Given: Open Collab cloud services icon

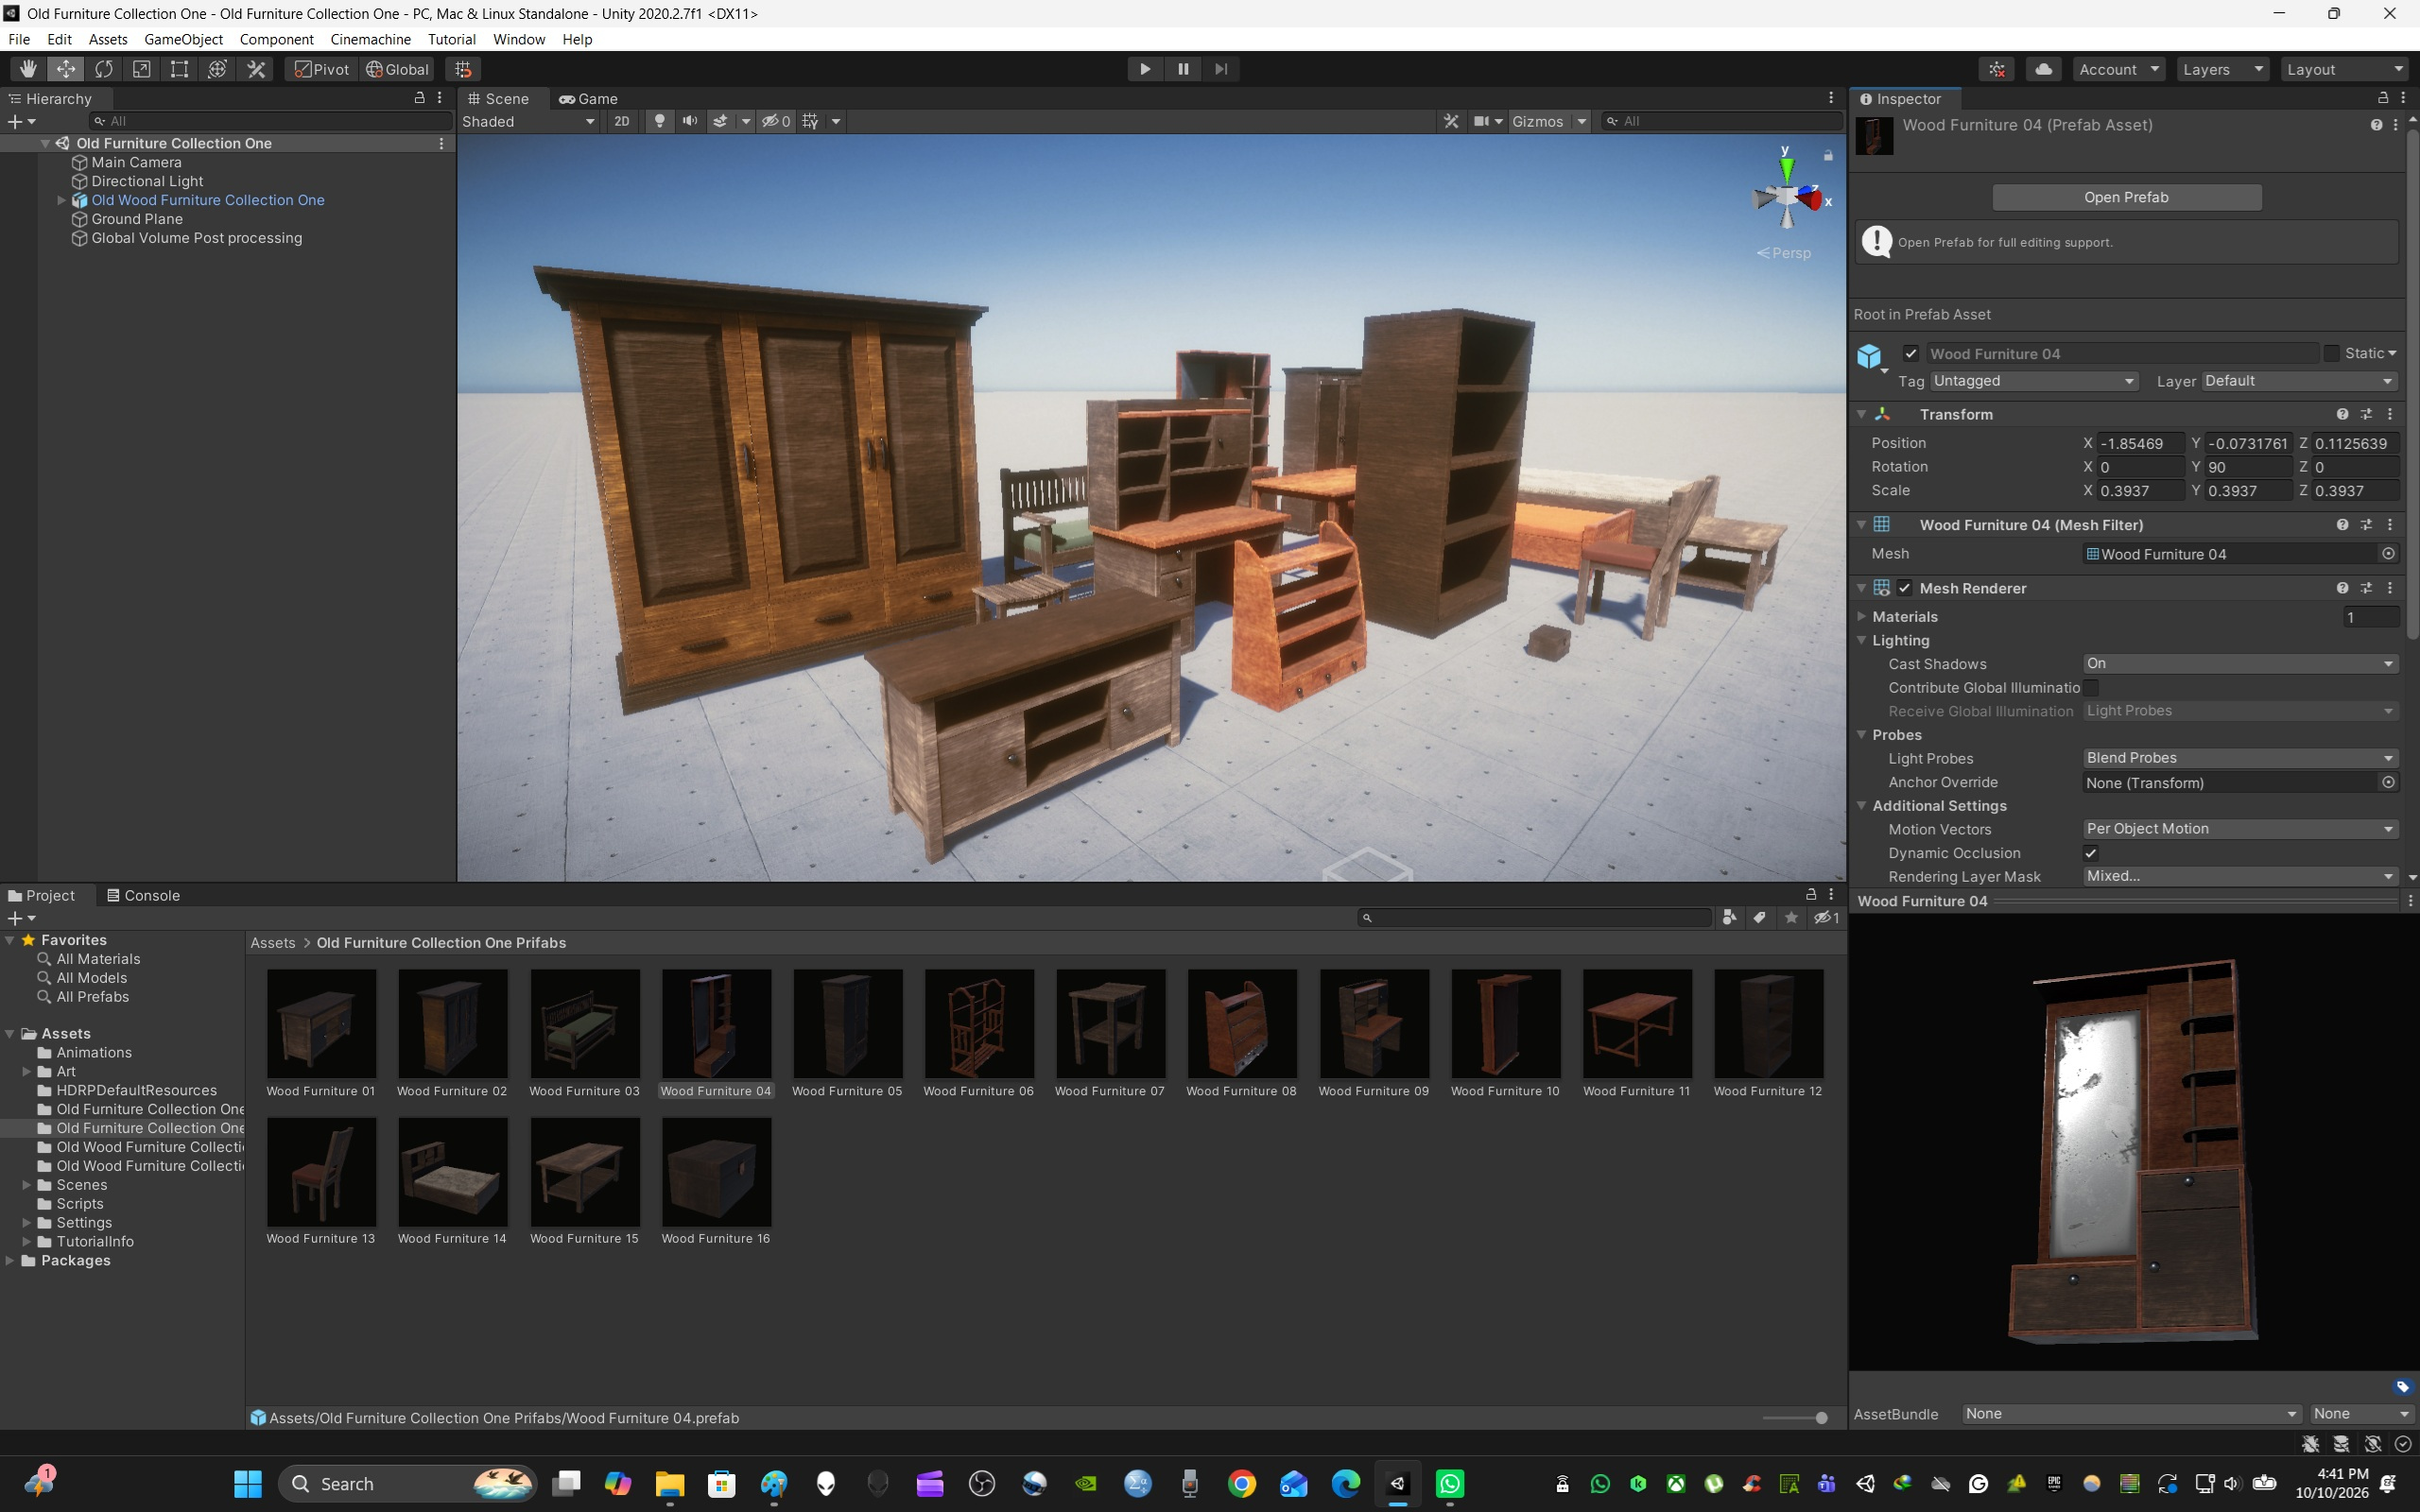Looking at the screenshot, I should 2044,69.
